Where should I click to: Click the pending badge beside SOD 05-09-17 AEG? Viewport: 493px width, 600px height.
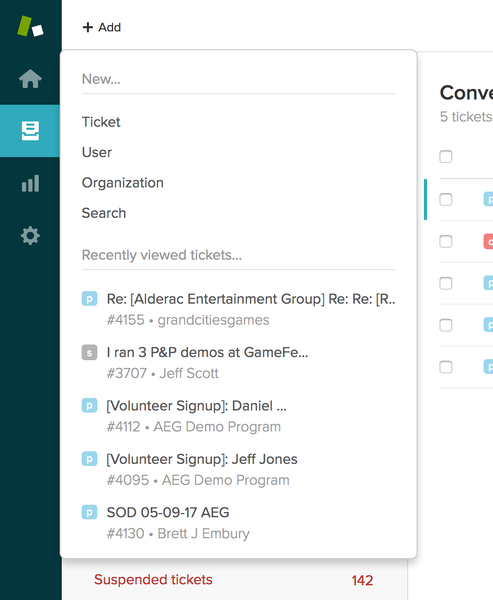[x=89, y=512]
